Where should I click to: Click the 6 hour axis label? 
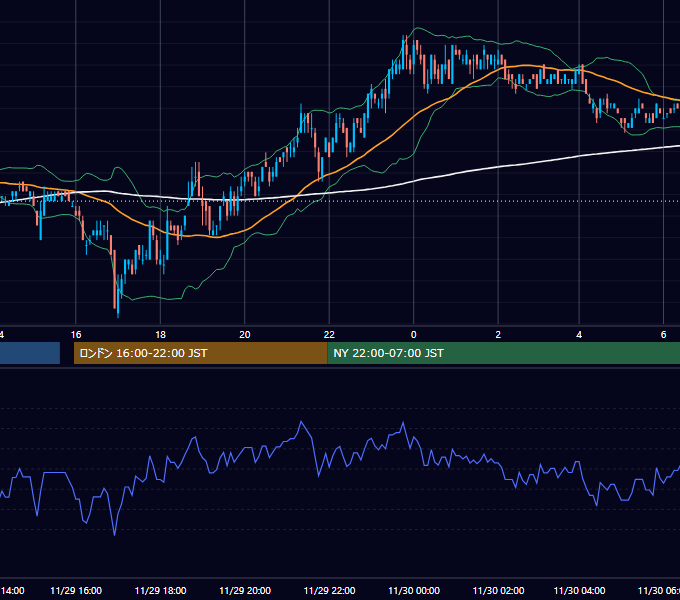663,335
